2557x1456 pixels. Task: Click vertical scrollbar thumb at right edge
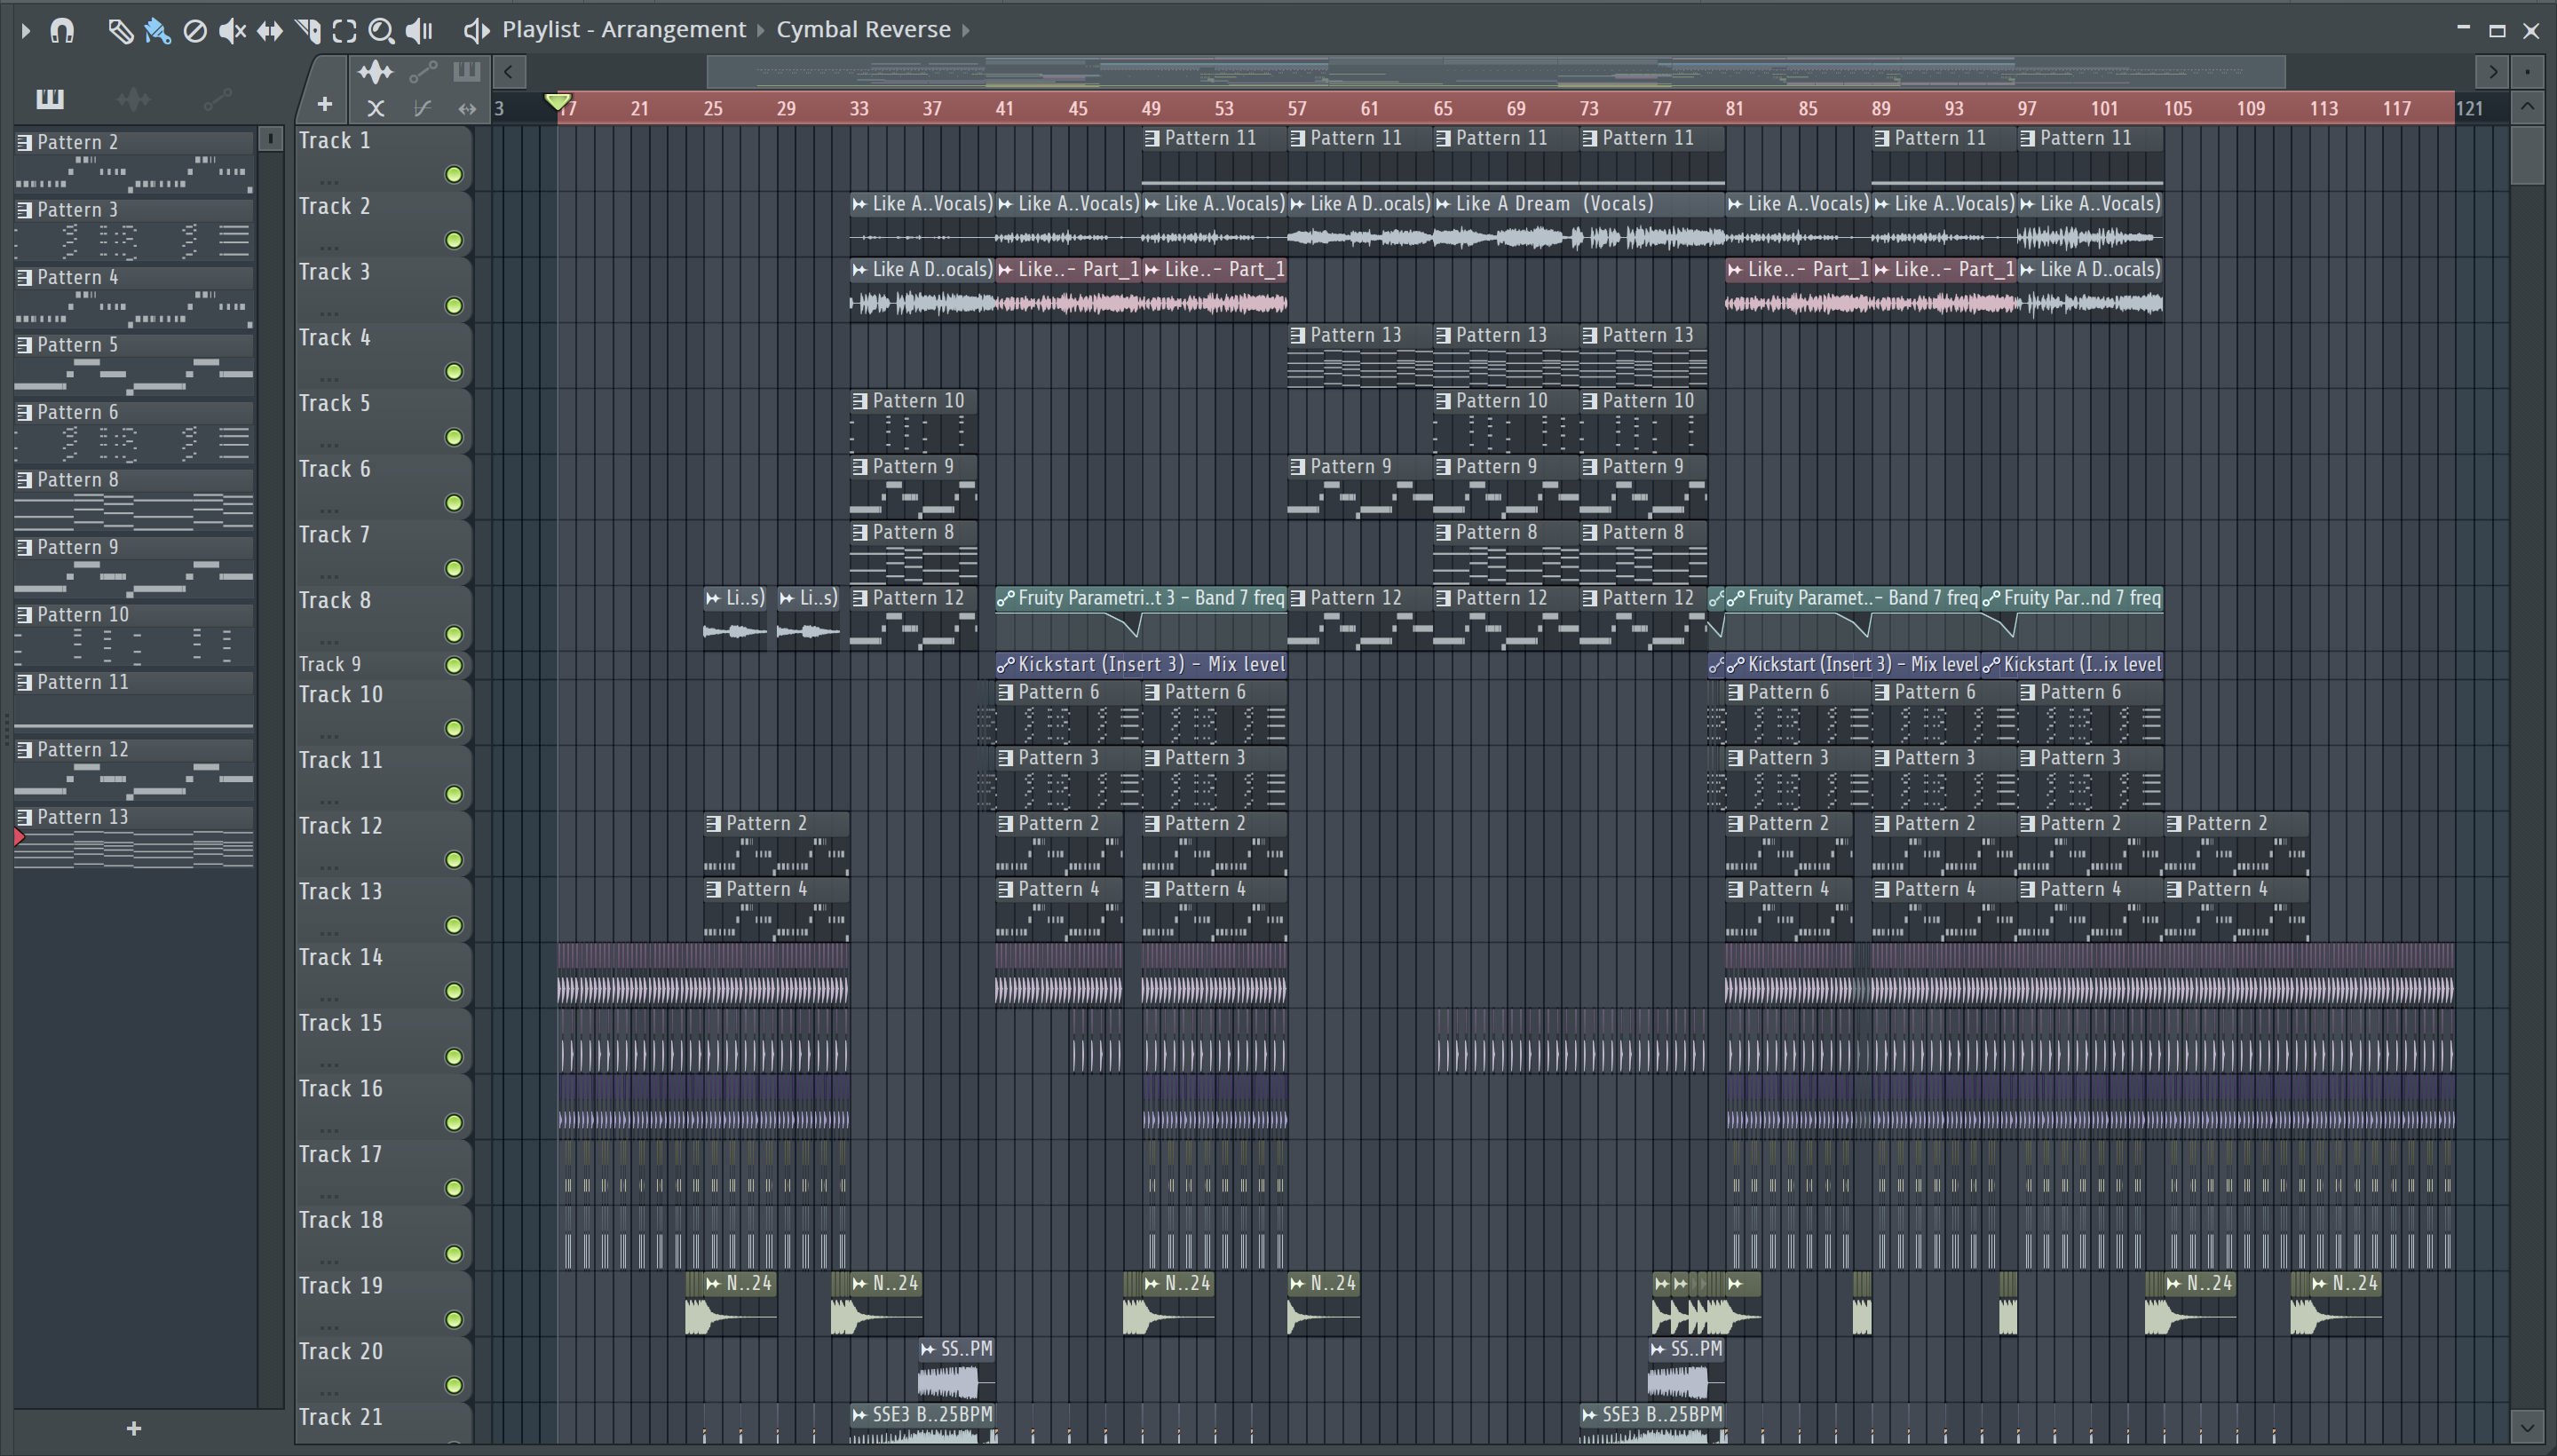click(2527, 156)
